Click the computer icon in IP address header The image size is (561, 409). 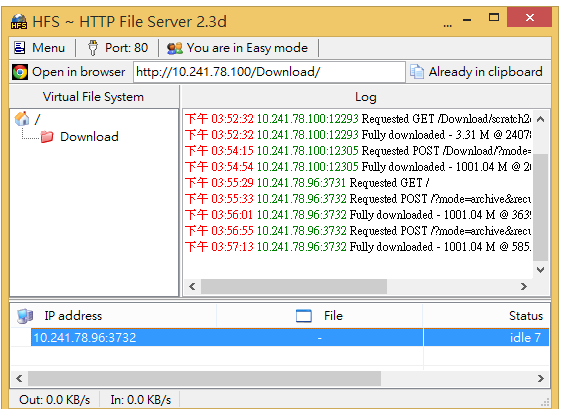click(x=25, y=316)
